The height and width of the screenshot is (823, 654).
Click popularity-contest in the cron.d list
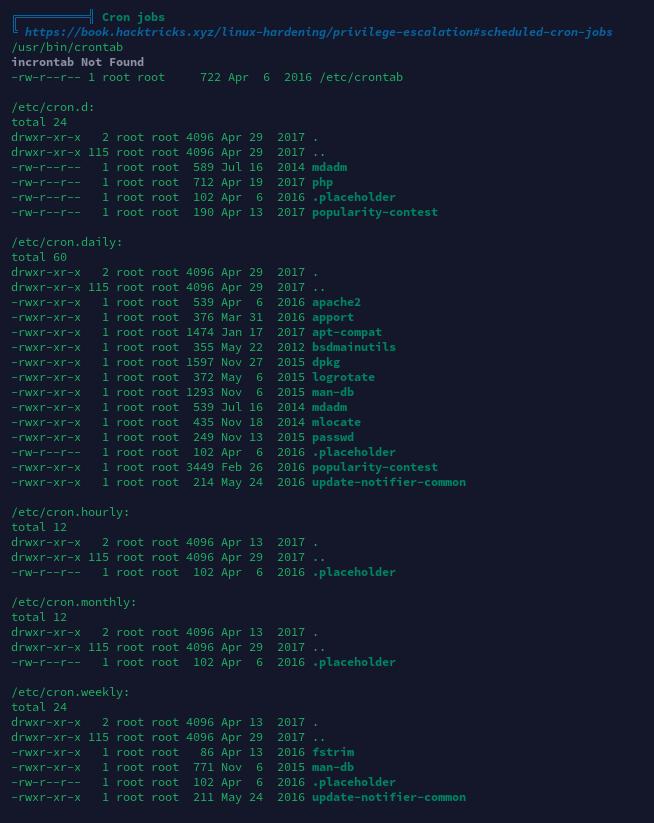pos(375,213)
